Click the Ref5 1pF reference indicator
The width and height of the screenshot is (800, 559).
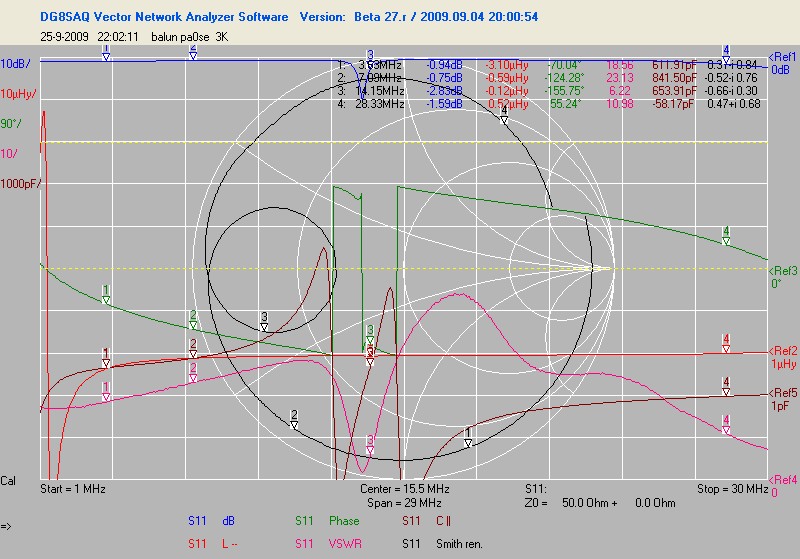(782, 399)
